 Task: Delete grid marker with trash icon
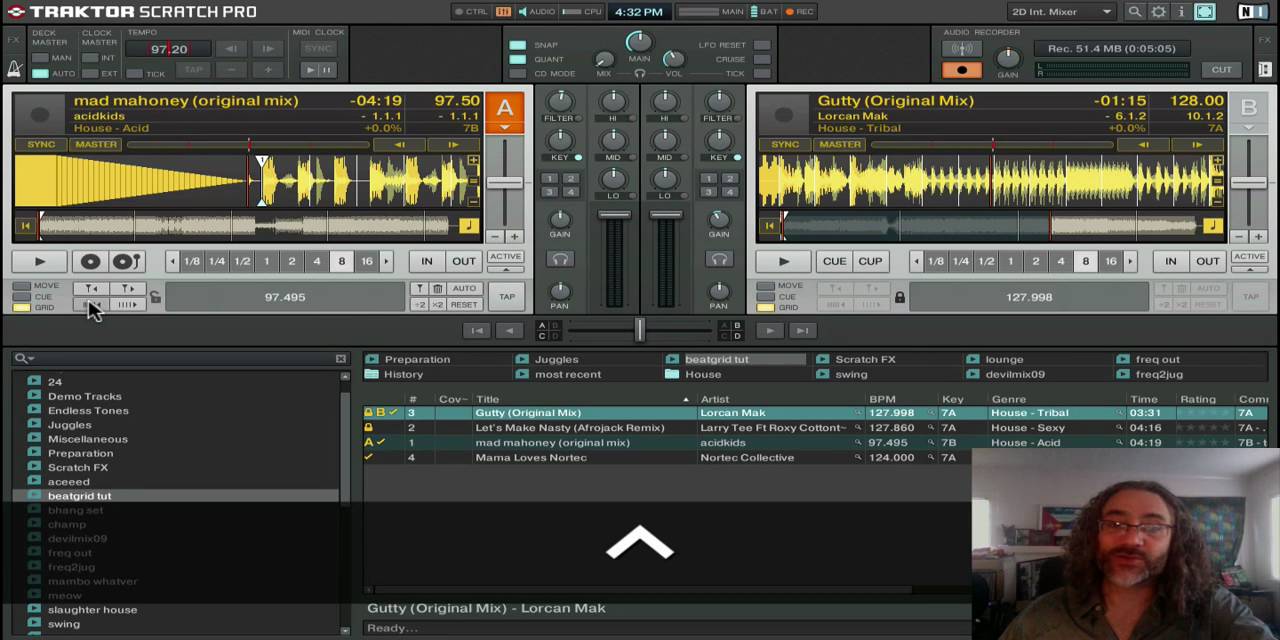point(437,289)
